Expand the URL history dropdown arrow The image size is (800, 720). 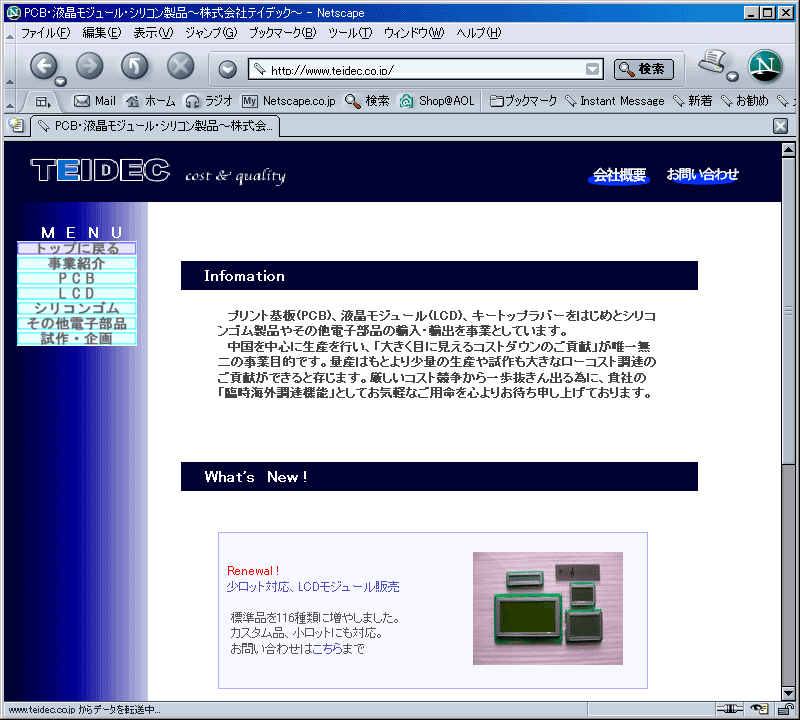coord(592,69)
